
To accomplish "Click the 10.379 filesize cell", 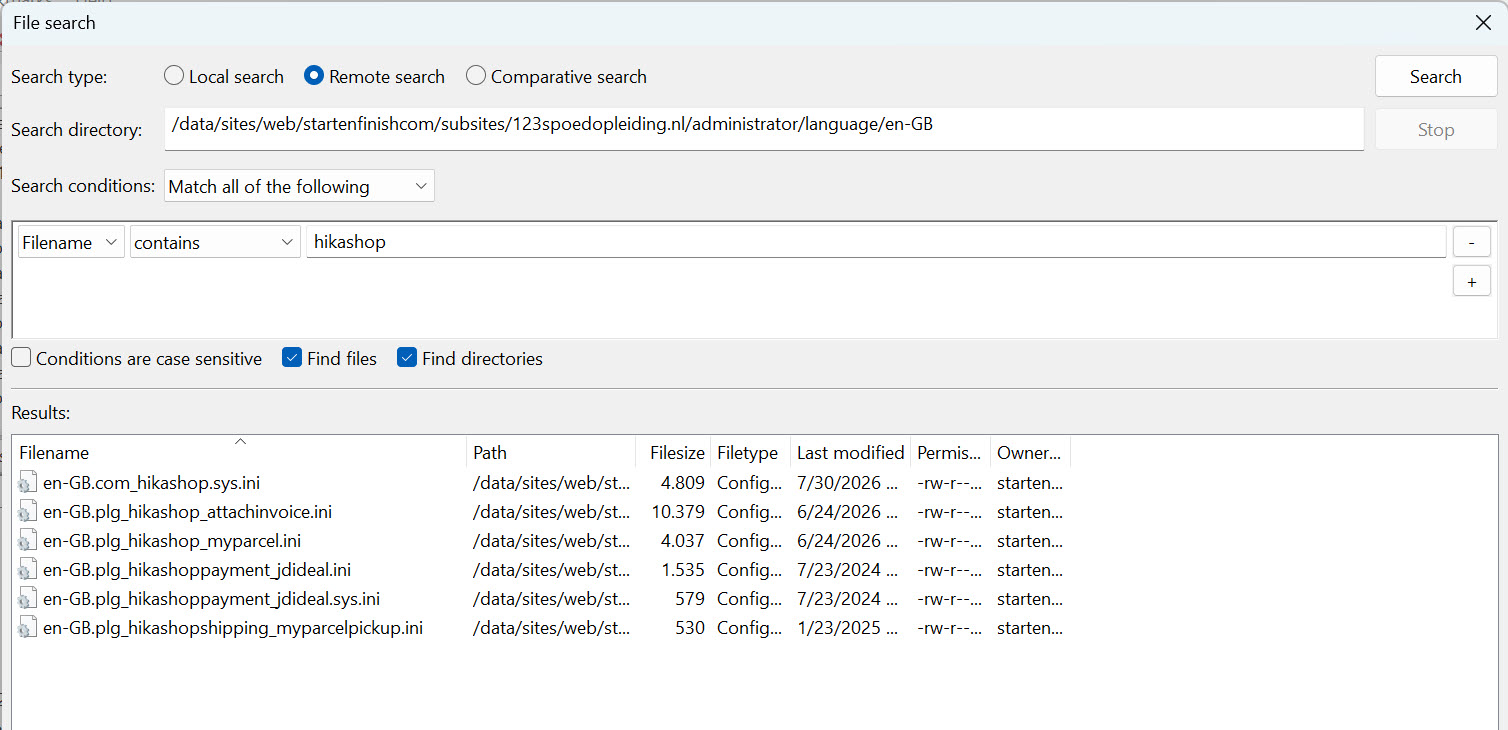I will point(678,512).
